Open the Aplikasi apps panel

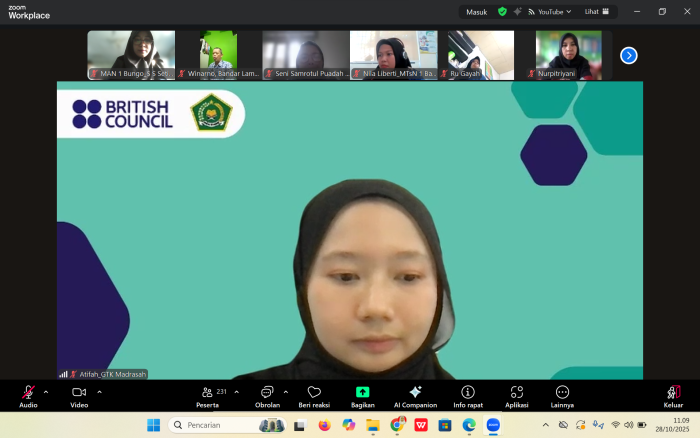coord(517,396)
